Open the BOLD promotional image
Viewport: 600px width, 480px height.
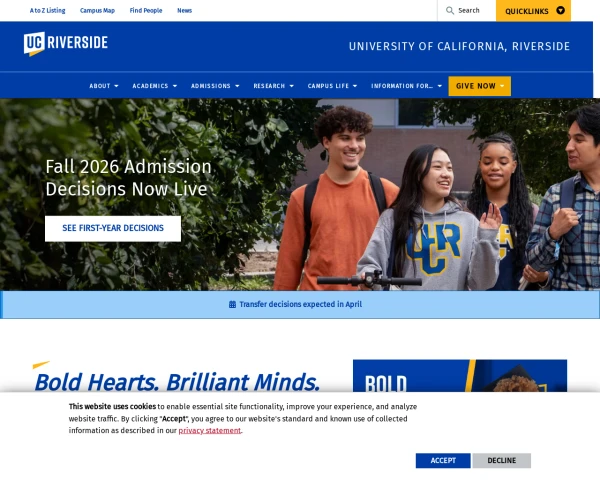click(x=460, y=376)
